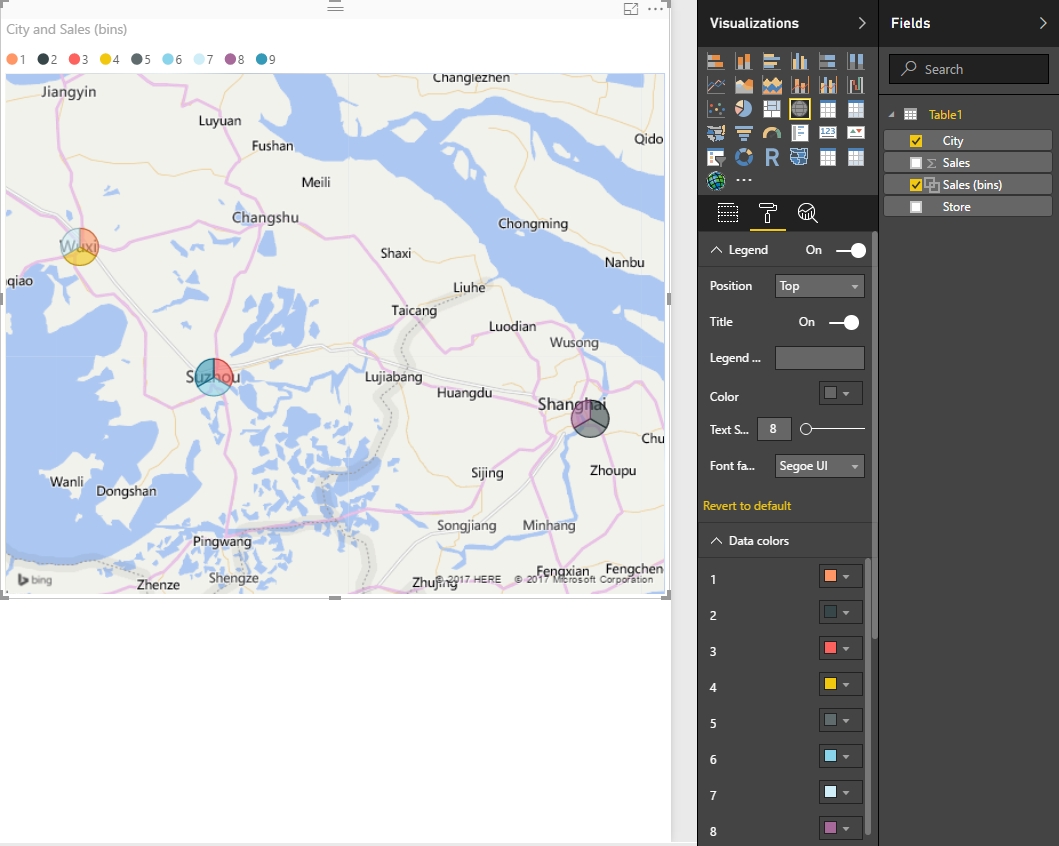Viewport: 1059px width, 846px height.
Task: Select line and stacked column chart icon
Action: point(800,85)
